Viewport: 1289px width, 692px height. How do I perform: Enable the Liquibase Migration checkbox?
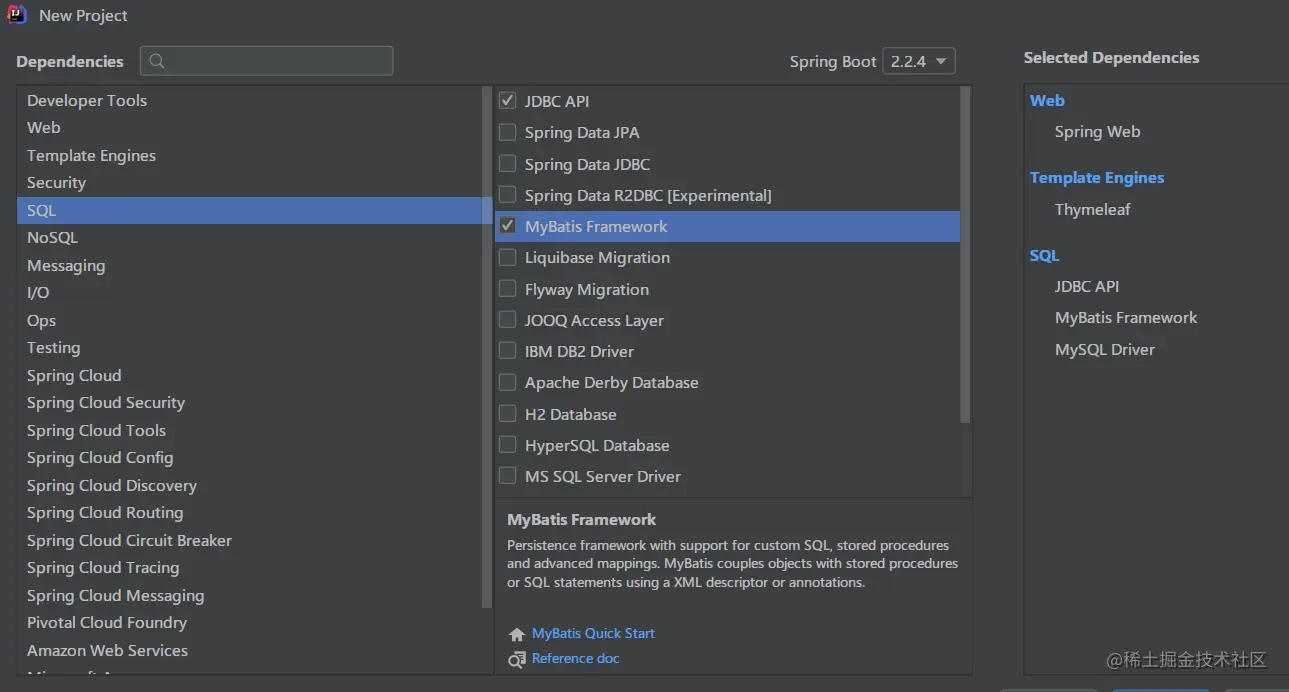pyautogui.click(x=507, y=257)
